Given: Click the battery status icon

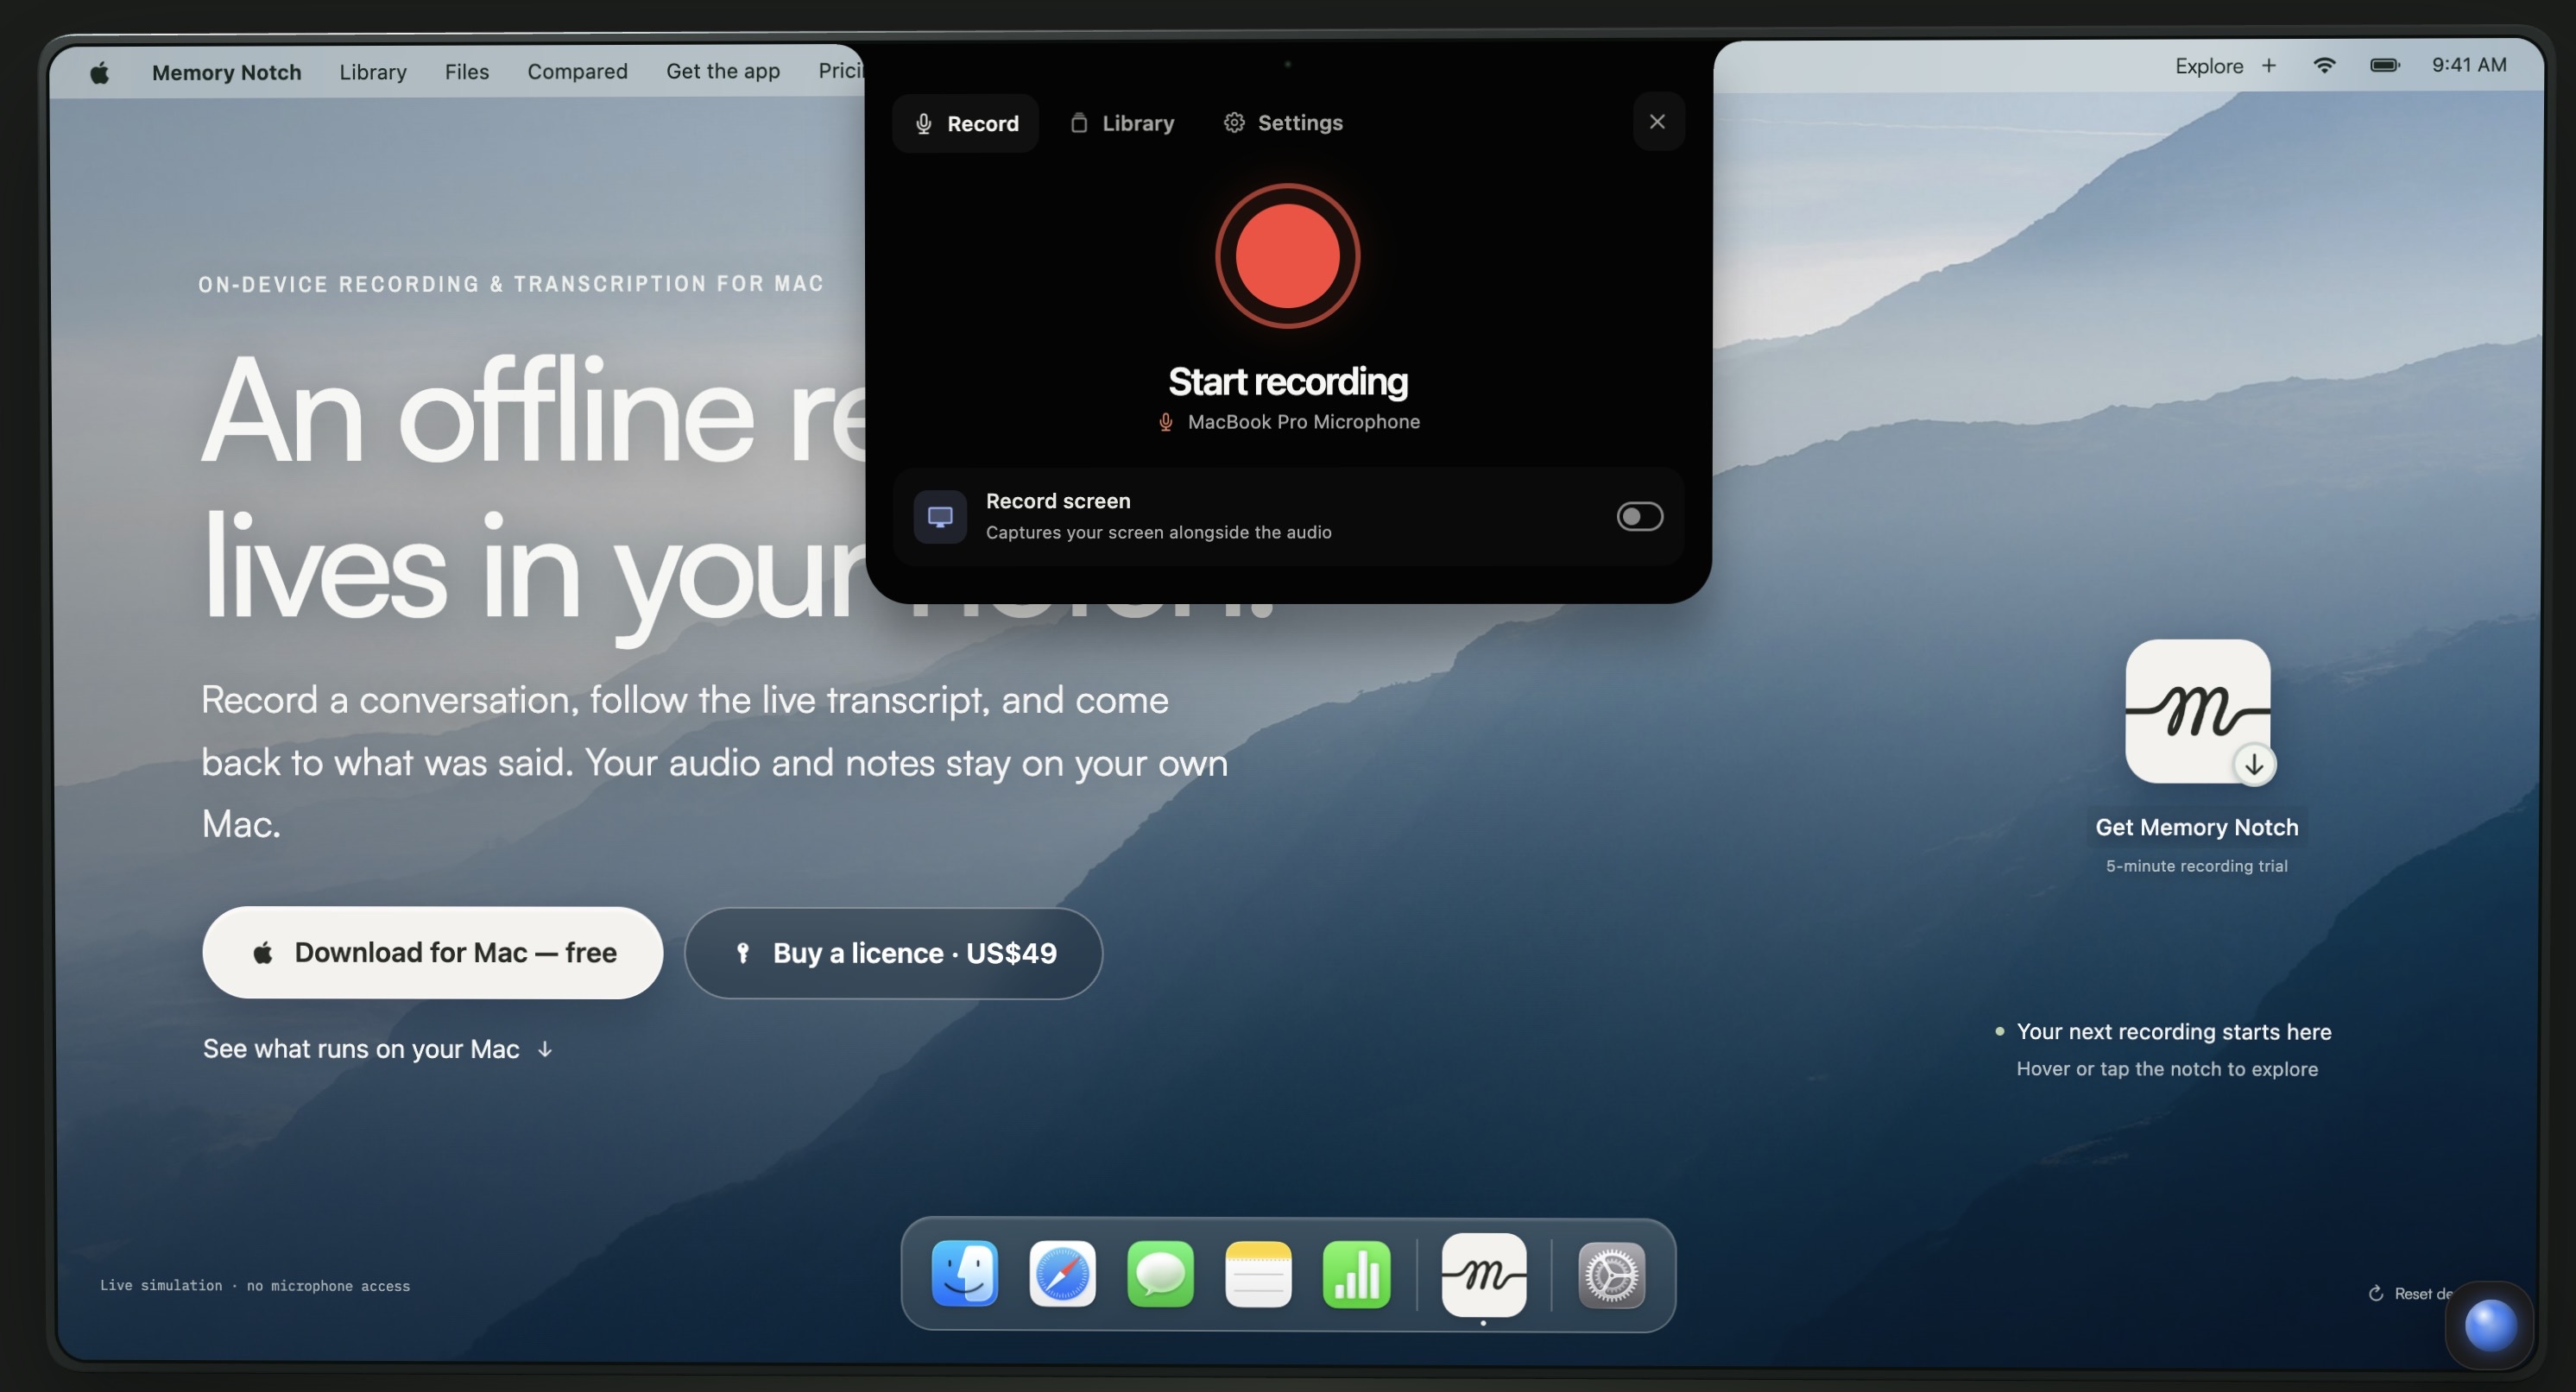Looking at the screenshot, I should 2384,66.
